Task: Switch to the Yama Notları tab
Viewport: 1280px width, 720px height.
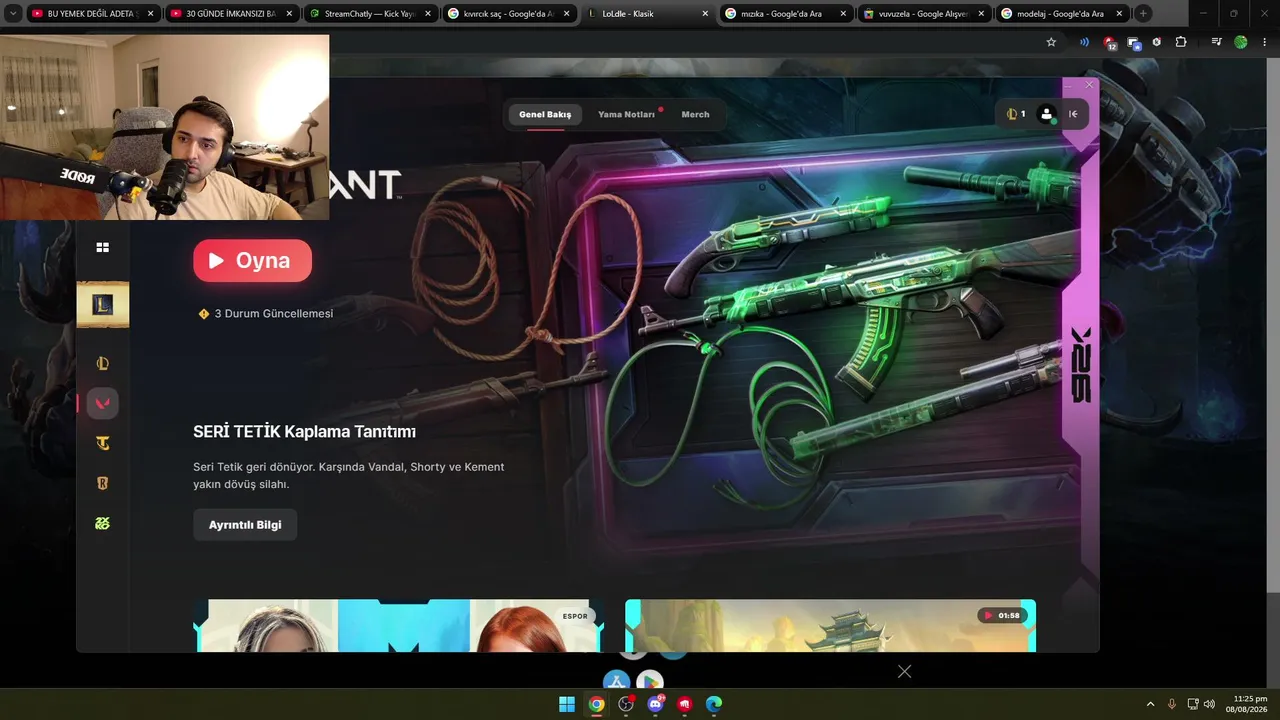Action: (x=627, y=114)
